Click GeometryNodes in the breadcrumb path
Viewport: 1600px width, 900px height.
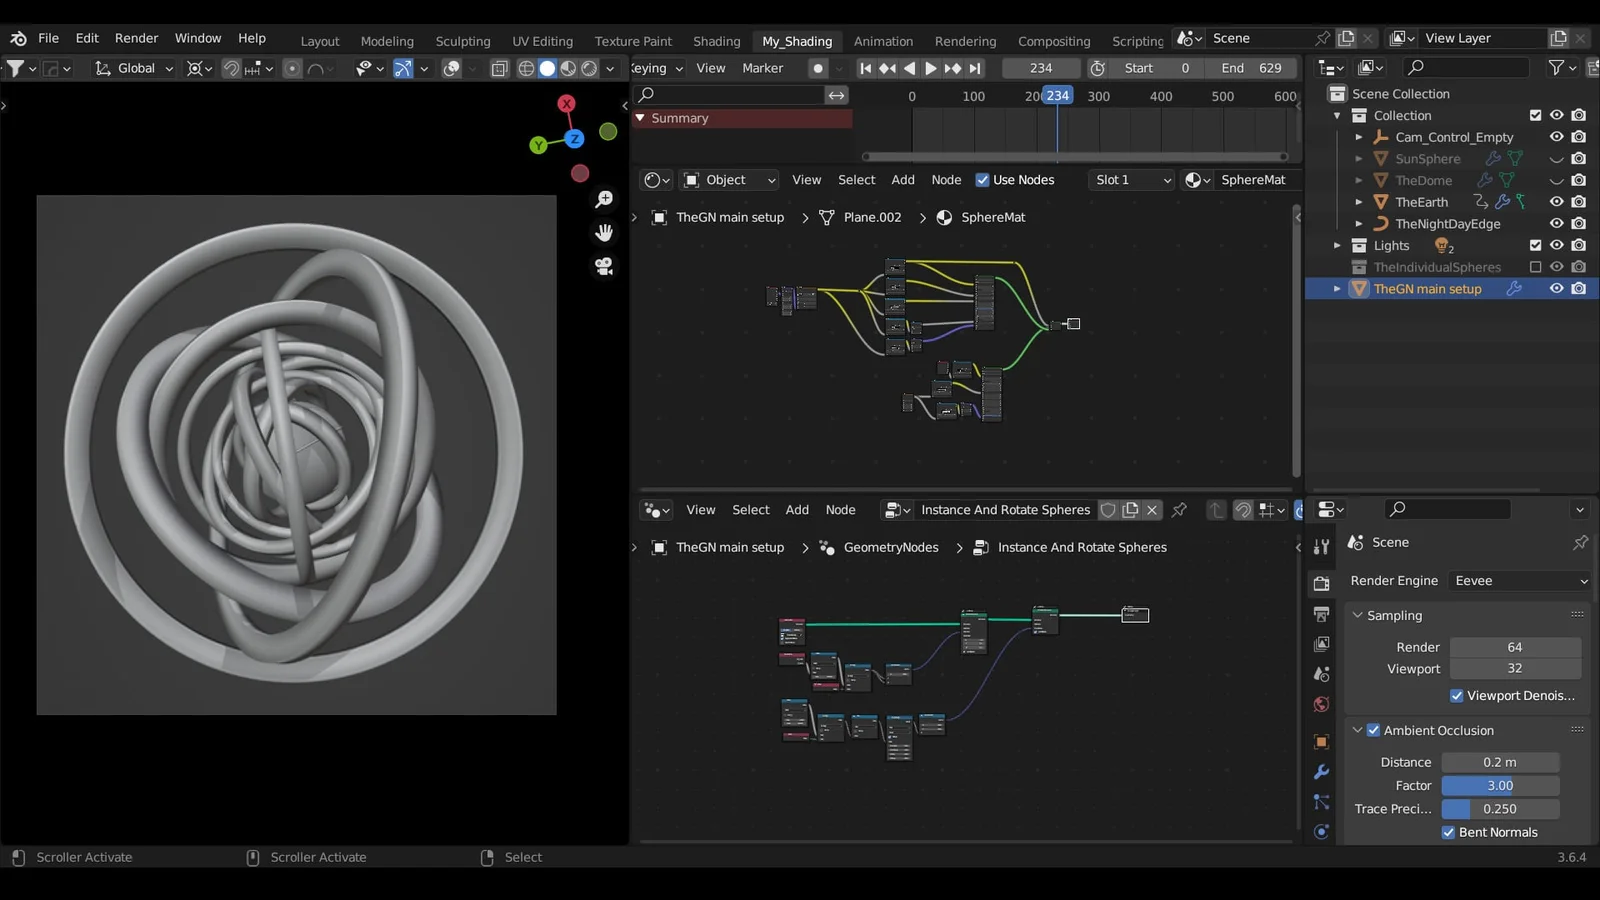pos(890,547)
